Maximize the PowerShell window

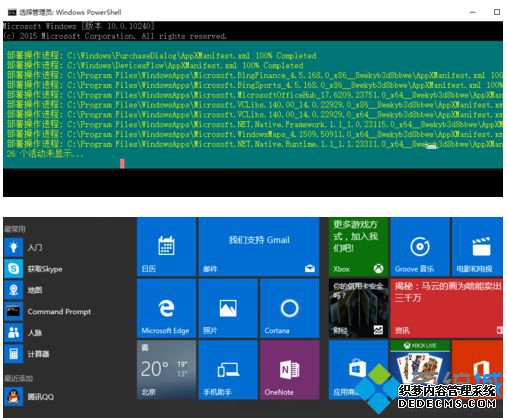click(x=497, y=12)
